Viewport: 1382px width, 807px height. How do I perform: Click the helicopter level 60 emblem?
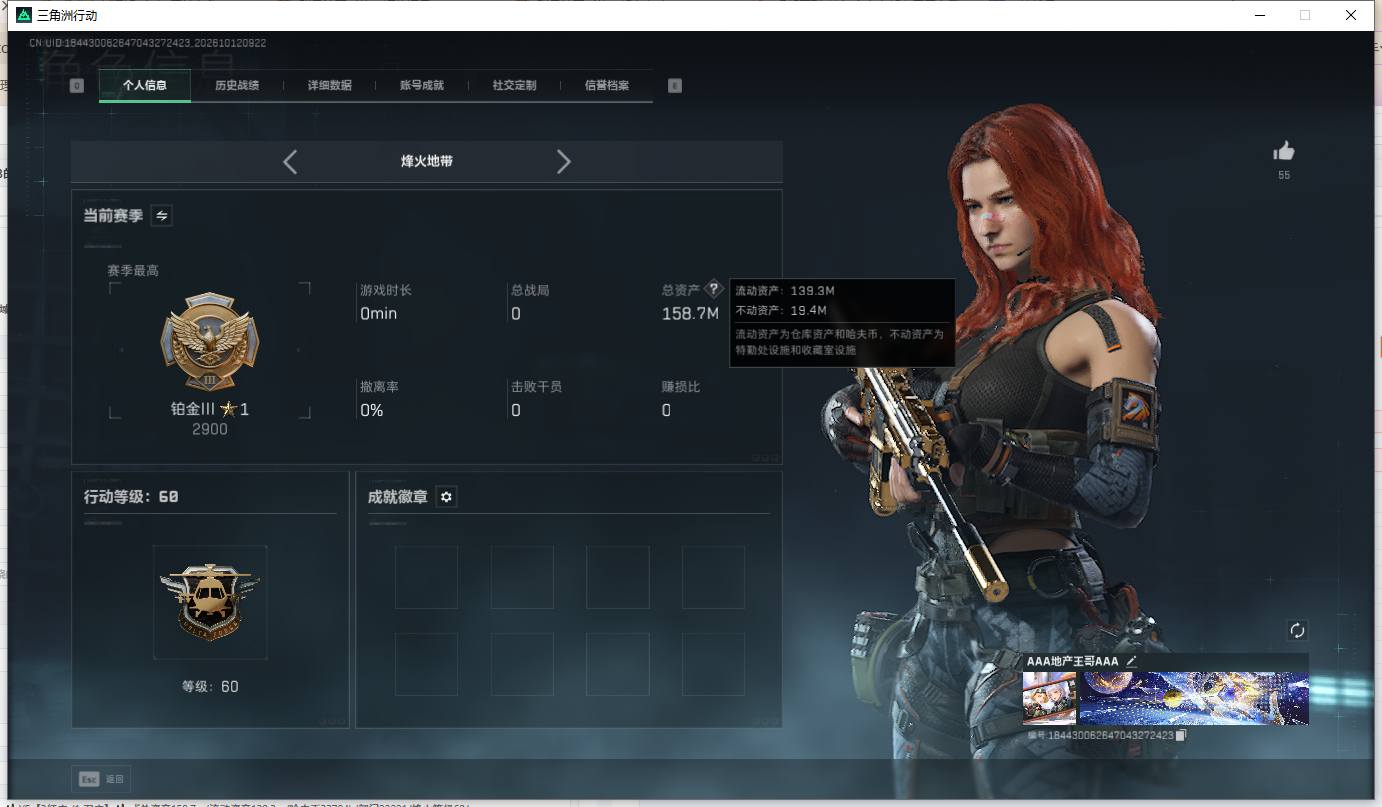(210, 602)
